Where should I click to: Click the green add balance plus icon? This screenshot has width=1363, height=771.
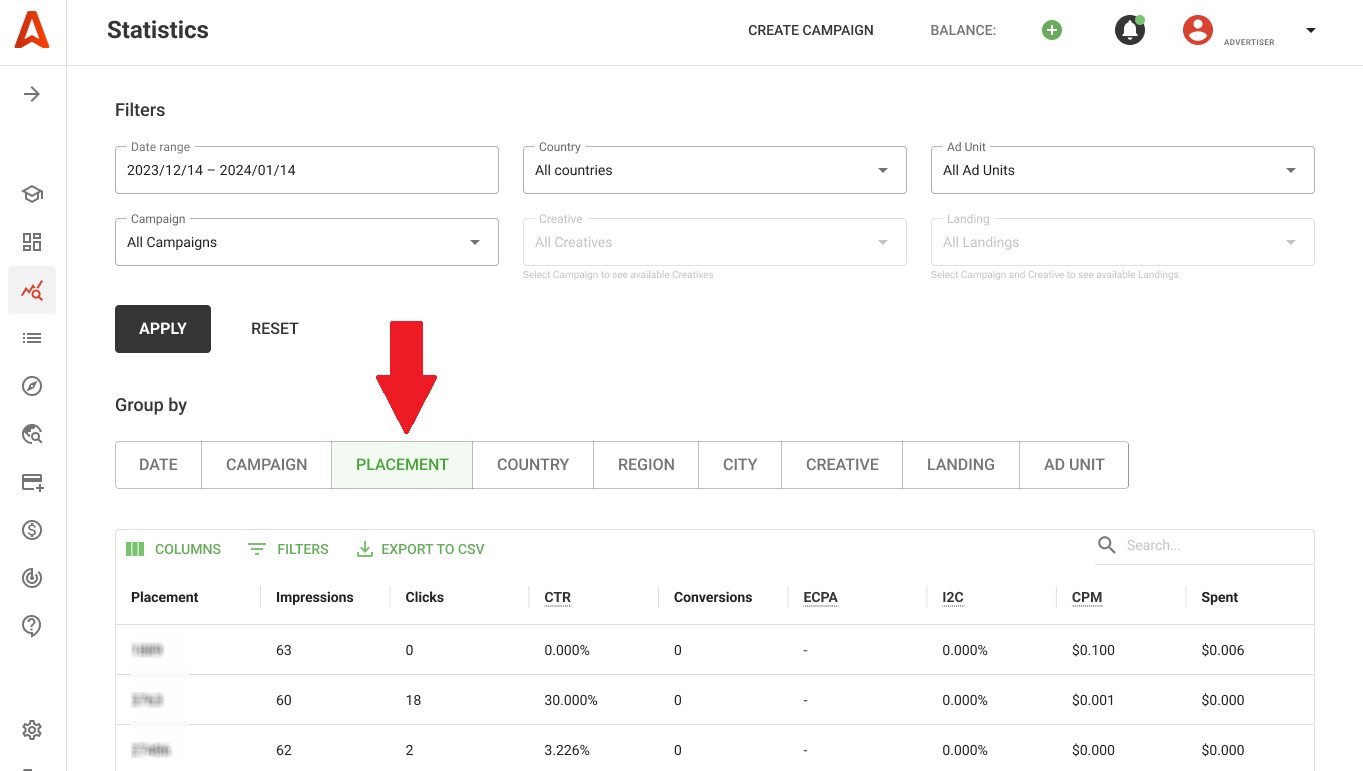click(x=1051, y=30)
